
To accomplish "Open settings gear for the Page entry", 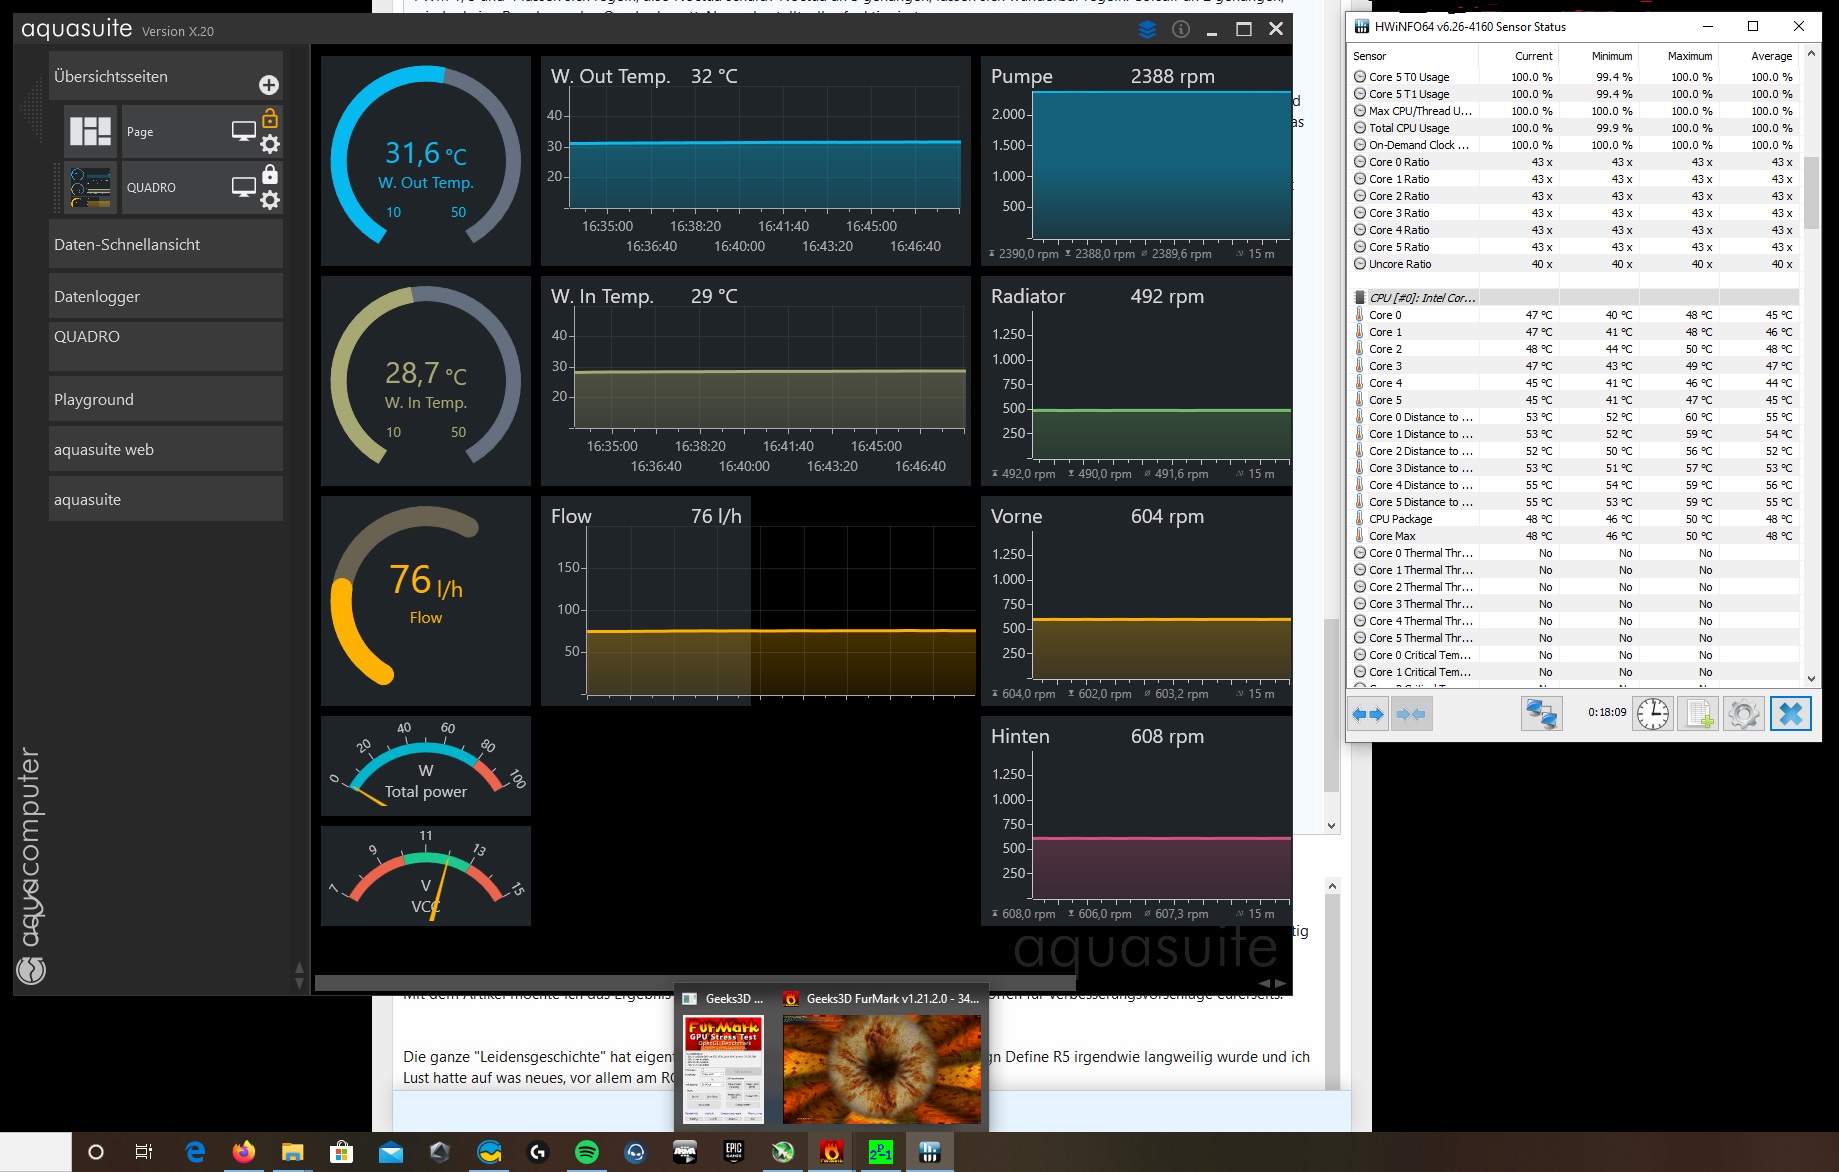I will [x=270, y=144].
